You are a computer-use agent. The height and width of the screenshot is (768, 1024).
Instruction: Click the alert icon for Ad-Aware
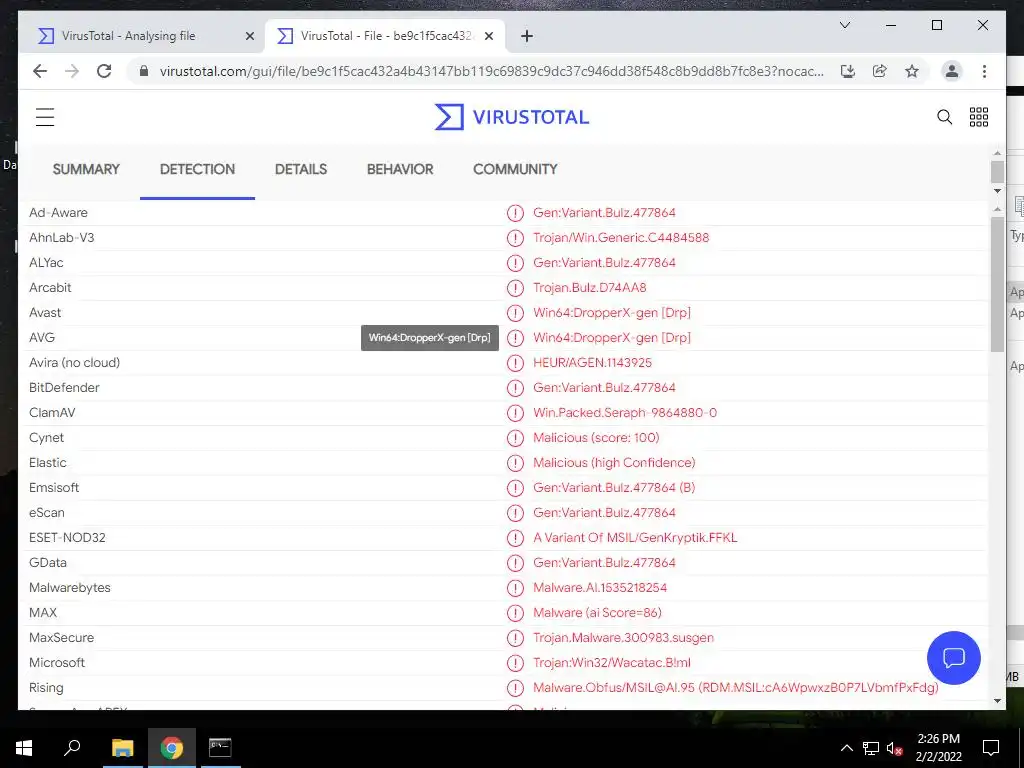[x=515, y=213]
